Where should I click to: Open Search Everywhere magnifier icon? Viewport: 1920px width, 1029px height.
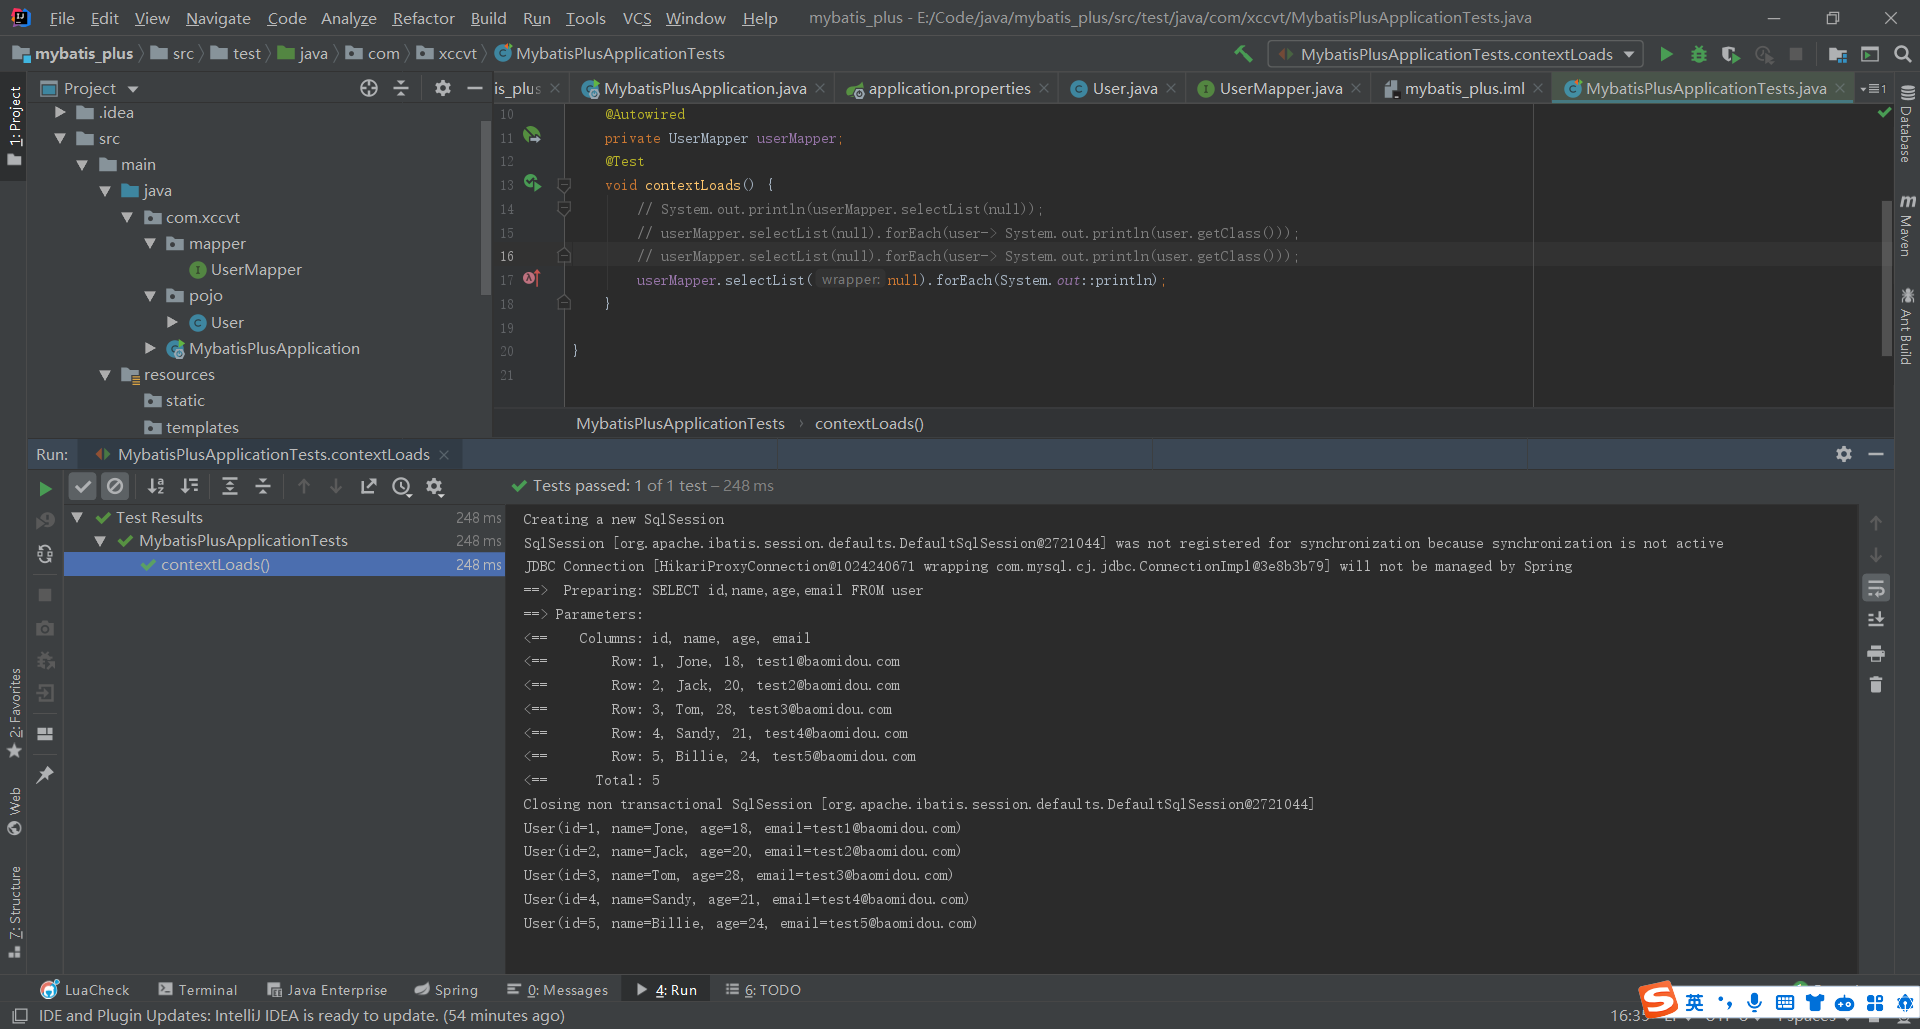1903,54
